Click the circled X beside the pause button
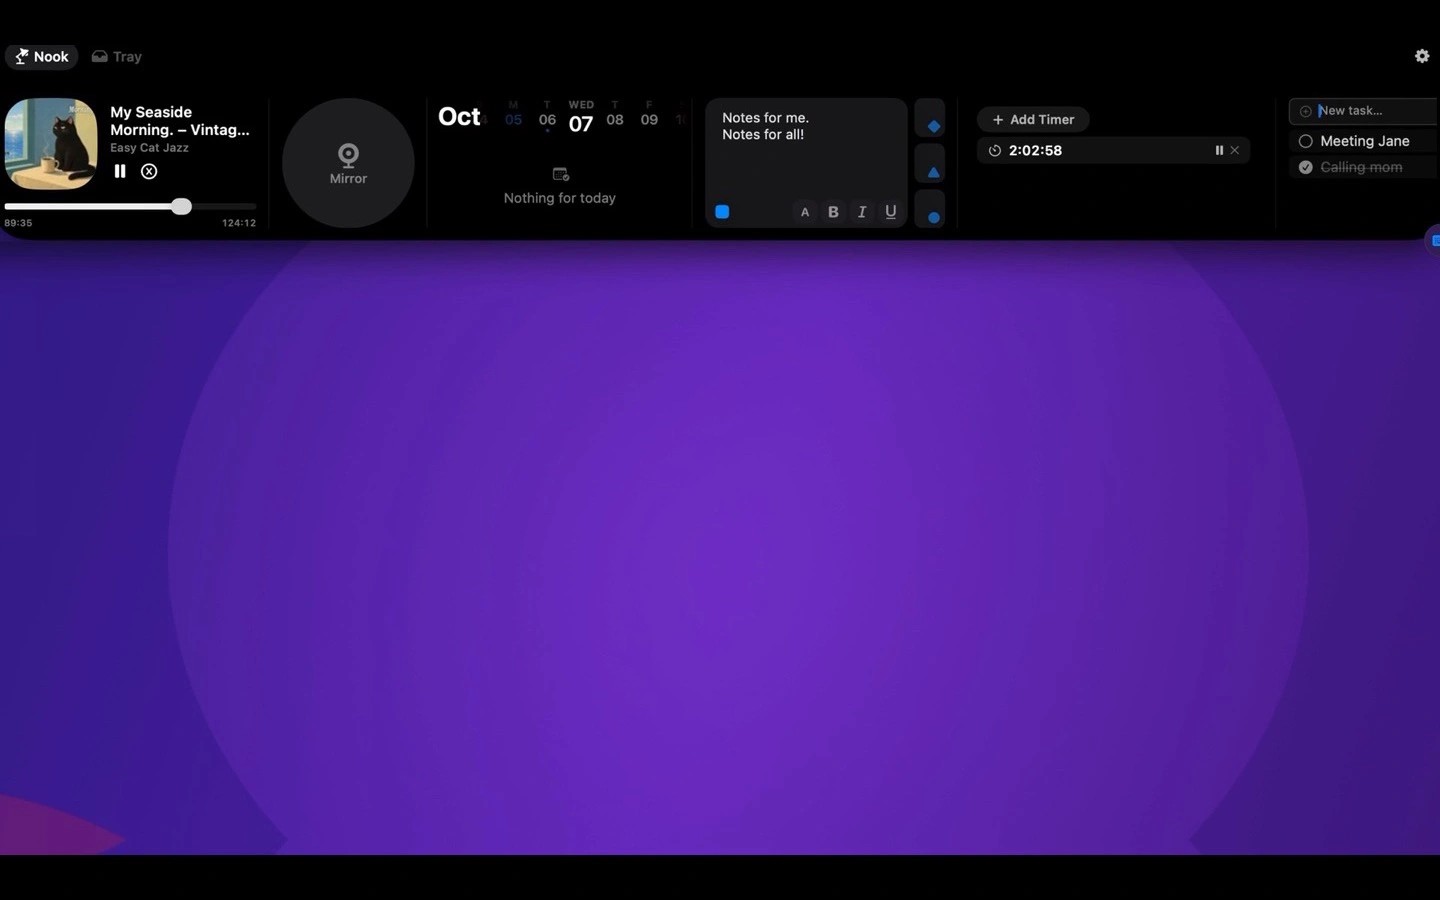 [149, 171]
